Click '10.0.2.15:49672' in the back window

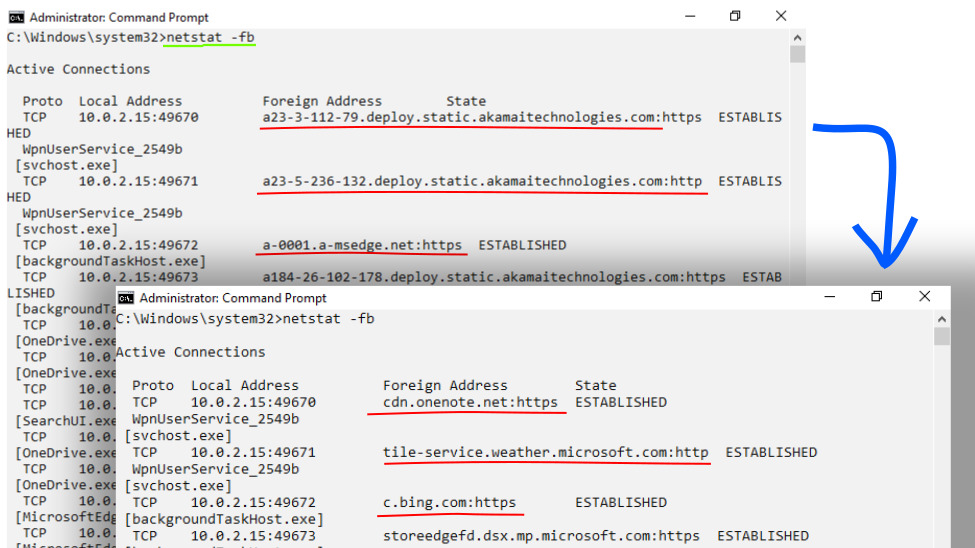click(x=139, y=245)
